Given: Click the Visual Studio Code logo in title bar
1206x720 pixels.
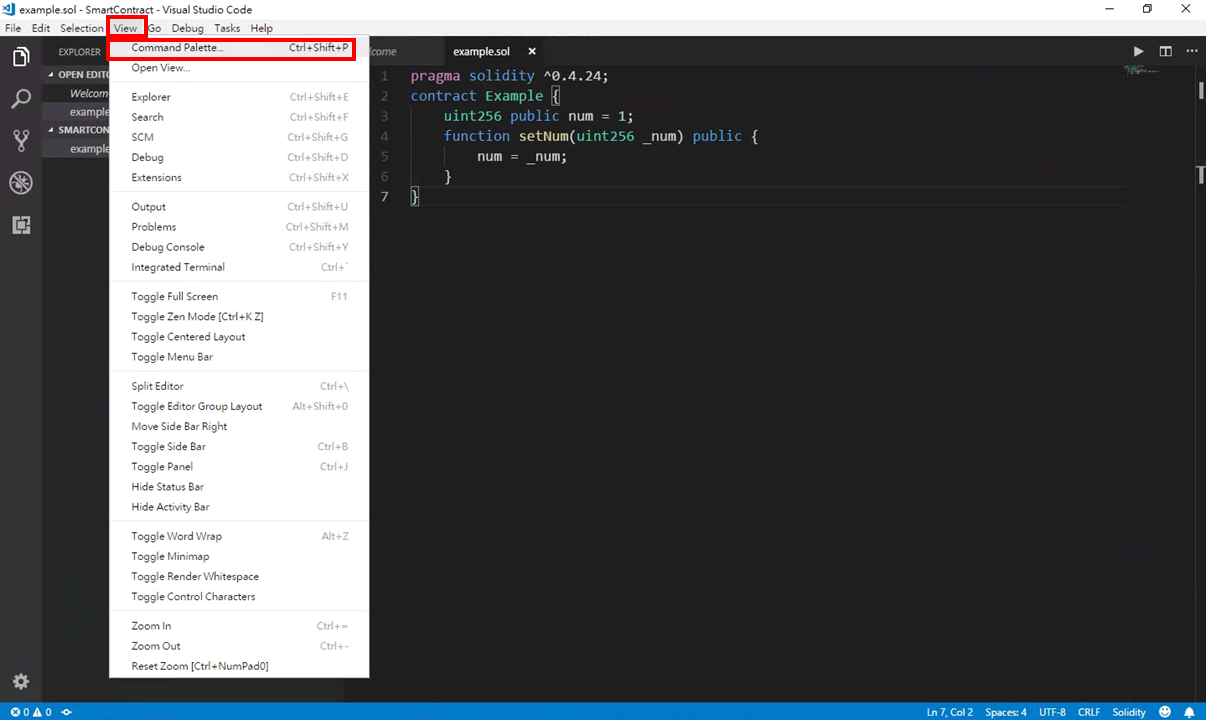Looking at the screenshot, I should pos(9,9).
